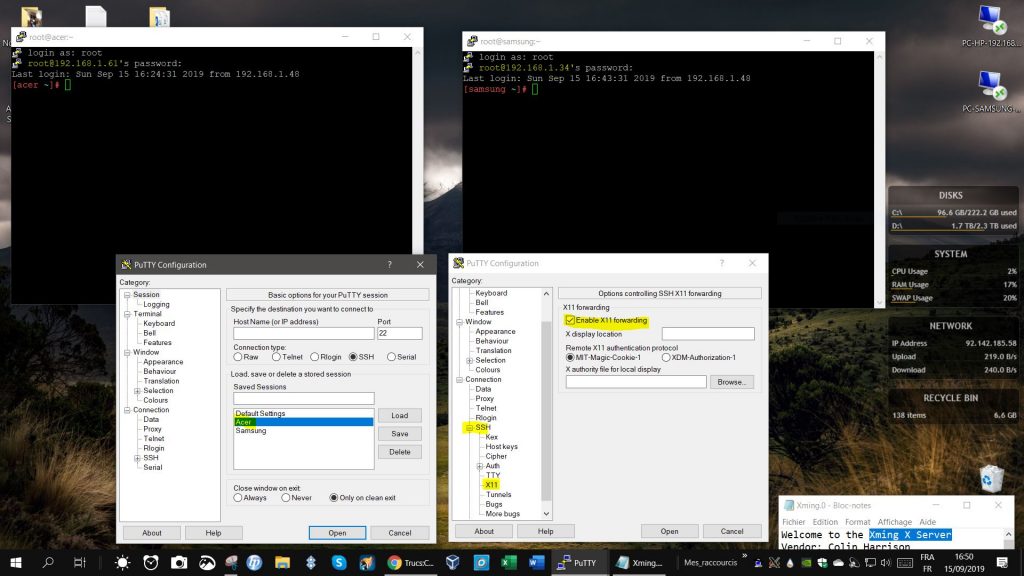Collapse the Window node in right PuTTY dialog
This screenshot has height=576, width=1024.
coord(460,322)
